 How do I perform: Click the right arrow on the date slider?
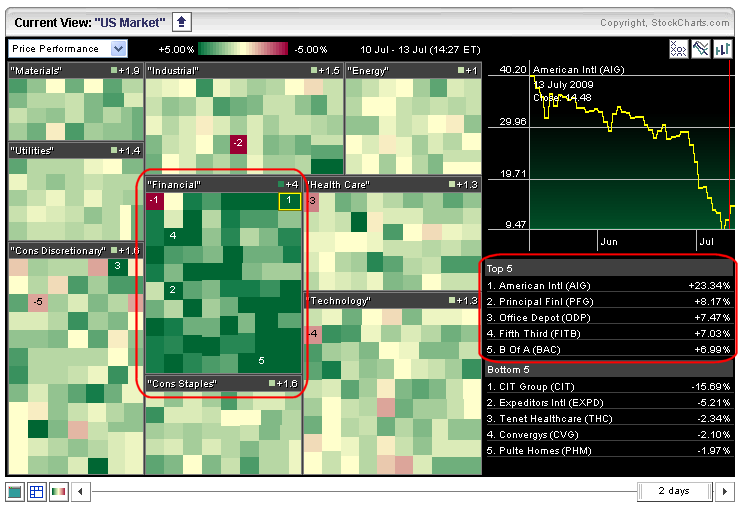pyautogui.click(x=725, y=492)
